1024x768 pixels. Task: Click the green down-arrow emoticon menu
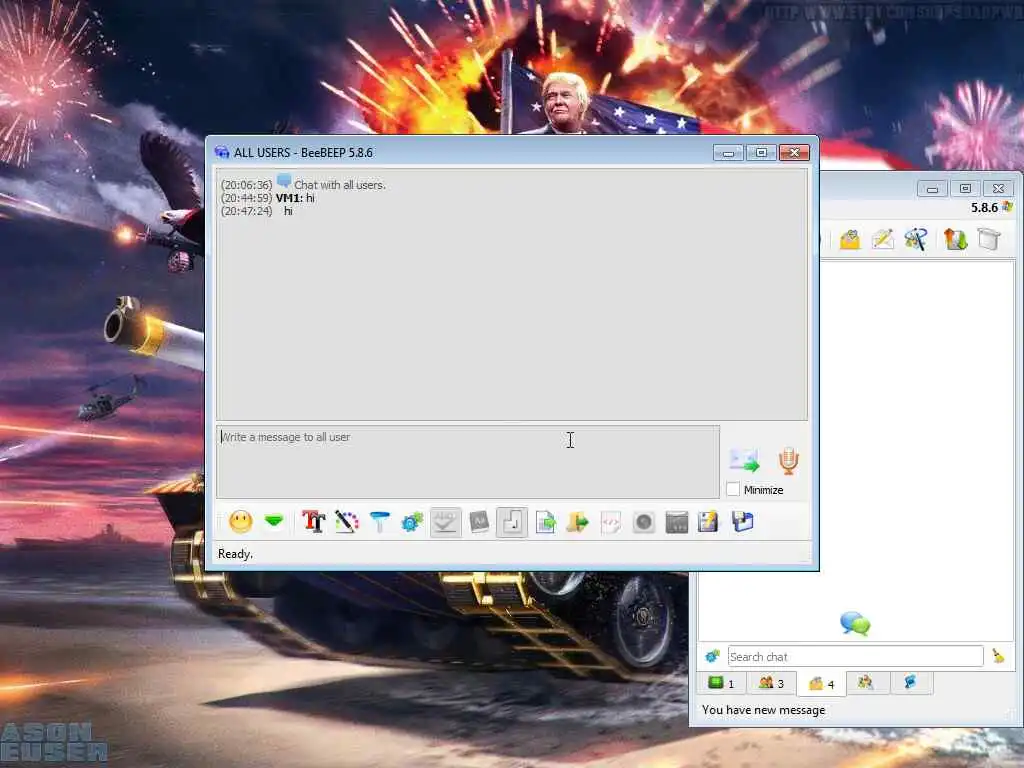[x=274, y=521]
